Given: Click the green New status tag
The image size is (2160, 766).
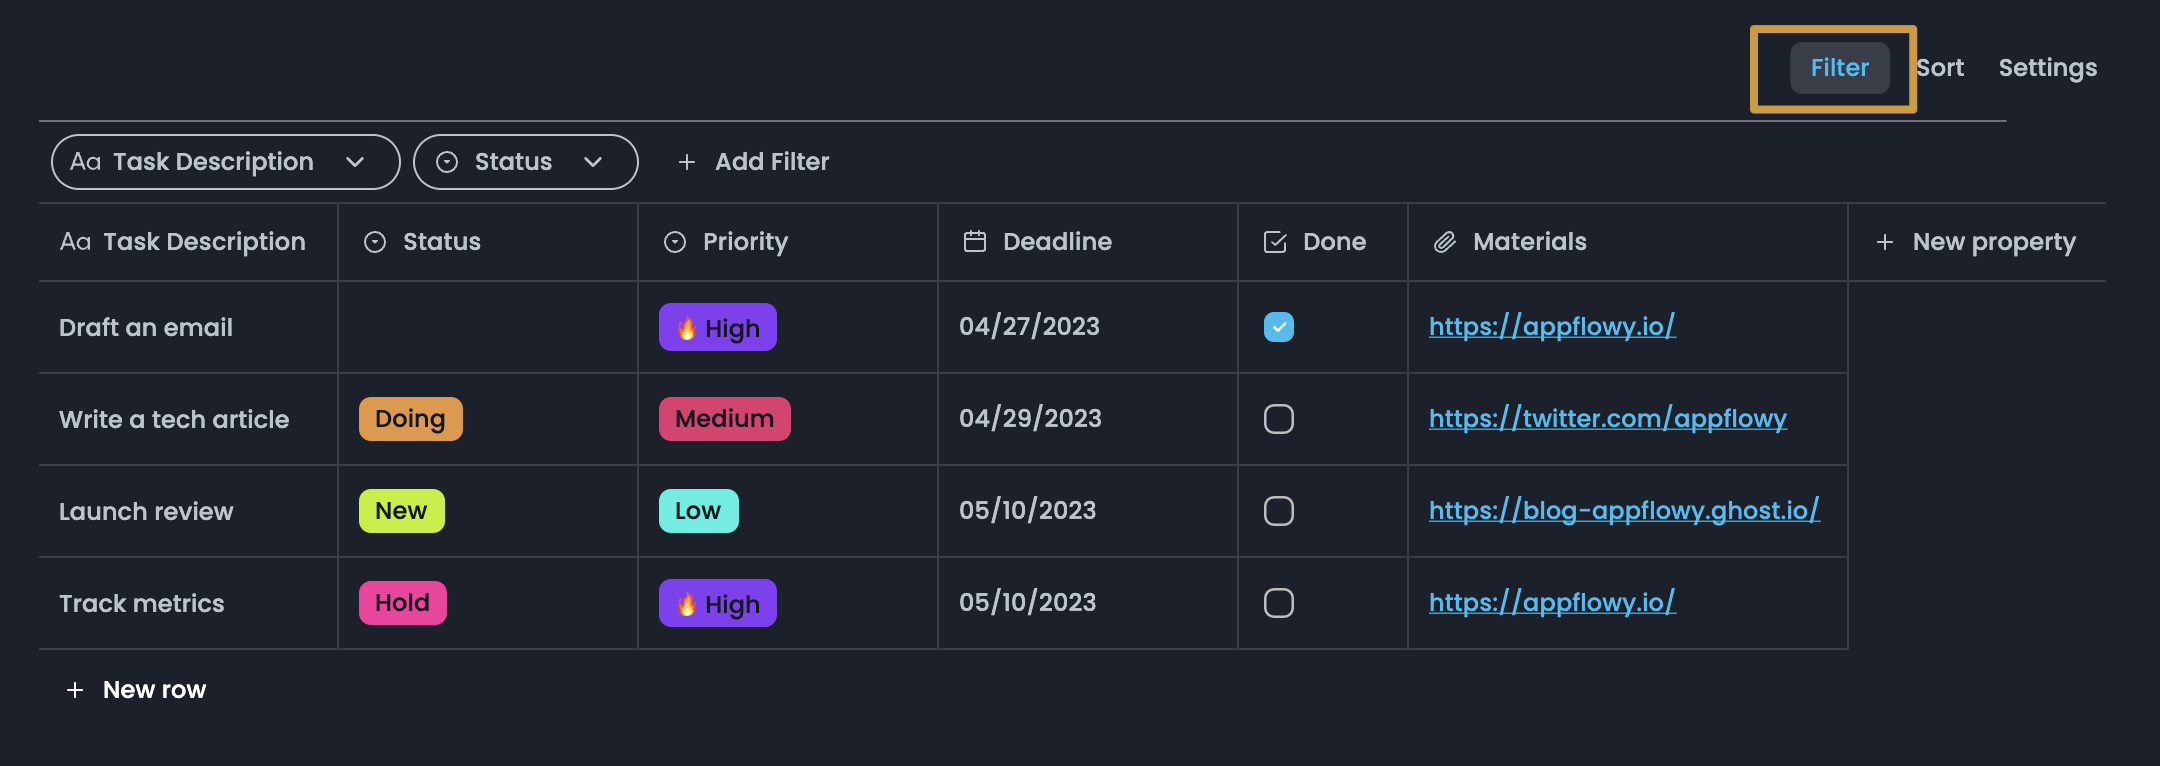Looking at the screenshot, I should pos(401,511).
